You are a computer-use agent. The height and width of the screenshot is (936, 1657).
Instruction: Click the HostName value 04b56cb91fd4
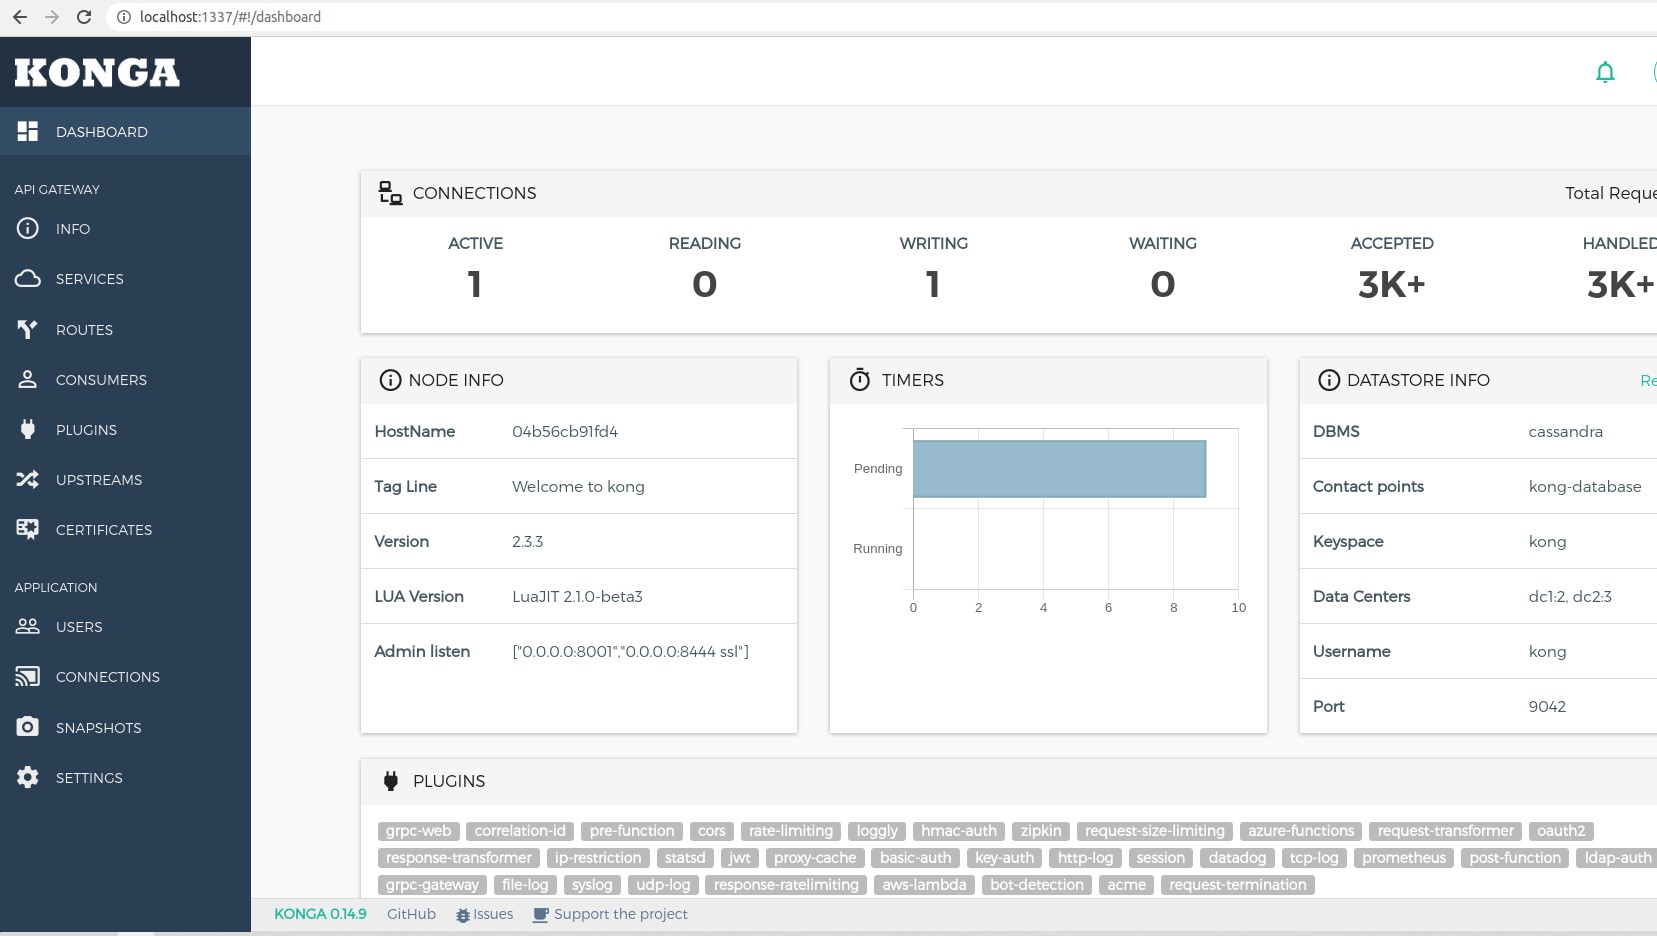[x=565, y=431]
